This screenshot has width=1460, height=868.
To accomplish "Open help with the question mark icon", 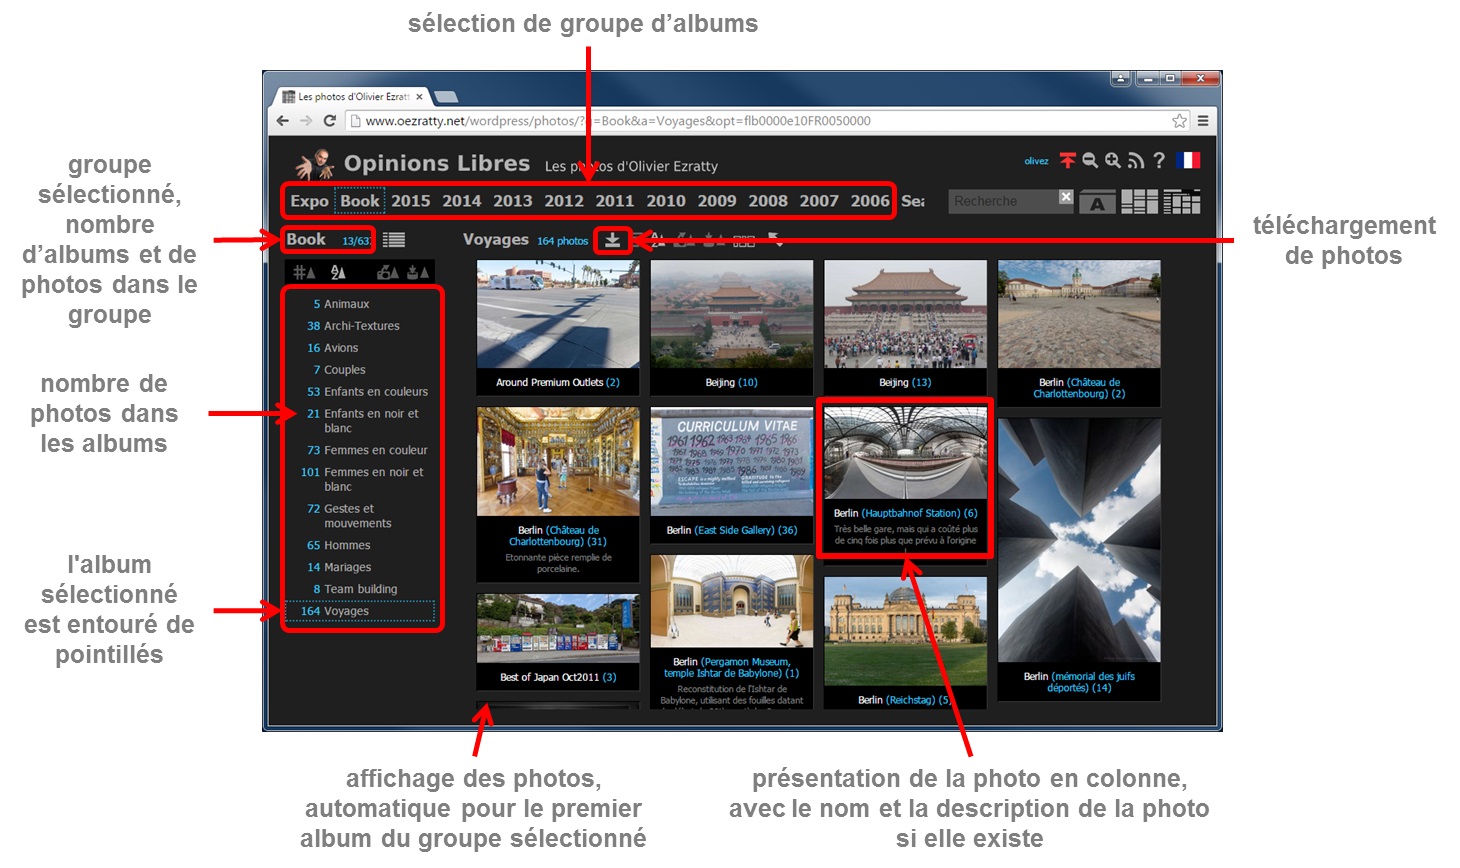I will tap(1159, 160).
